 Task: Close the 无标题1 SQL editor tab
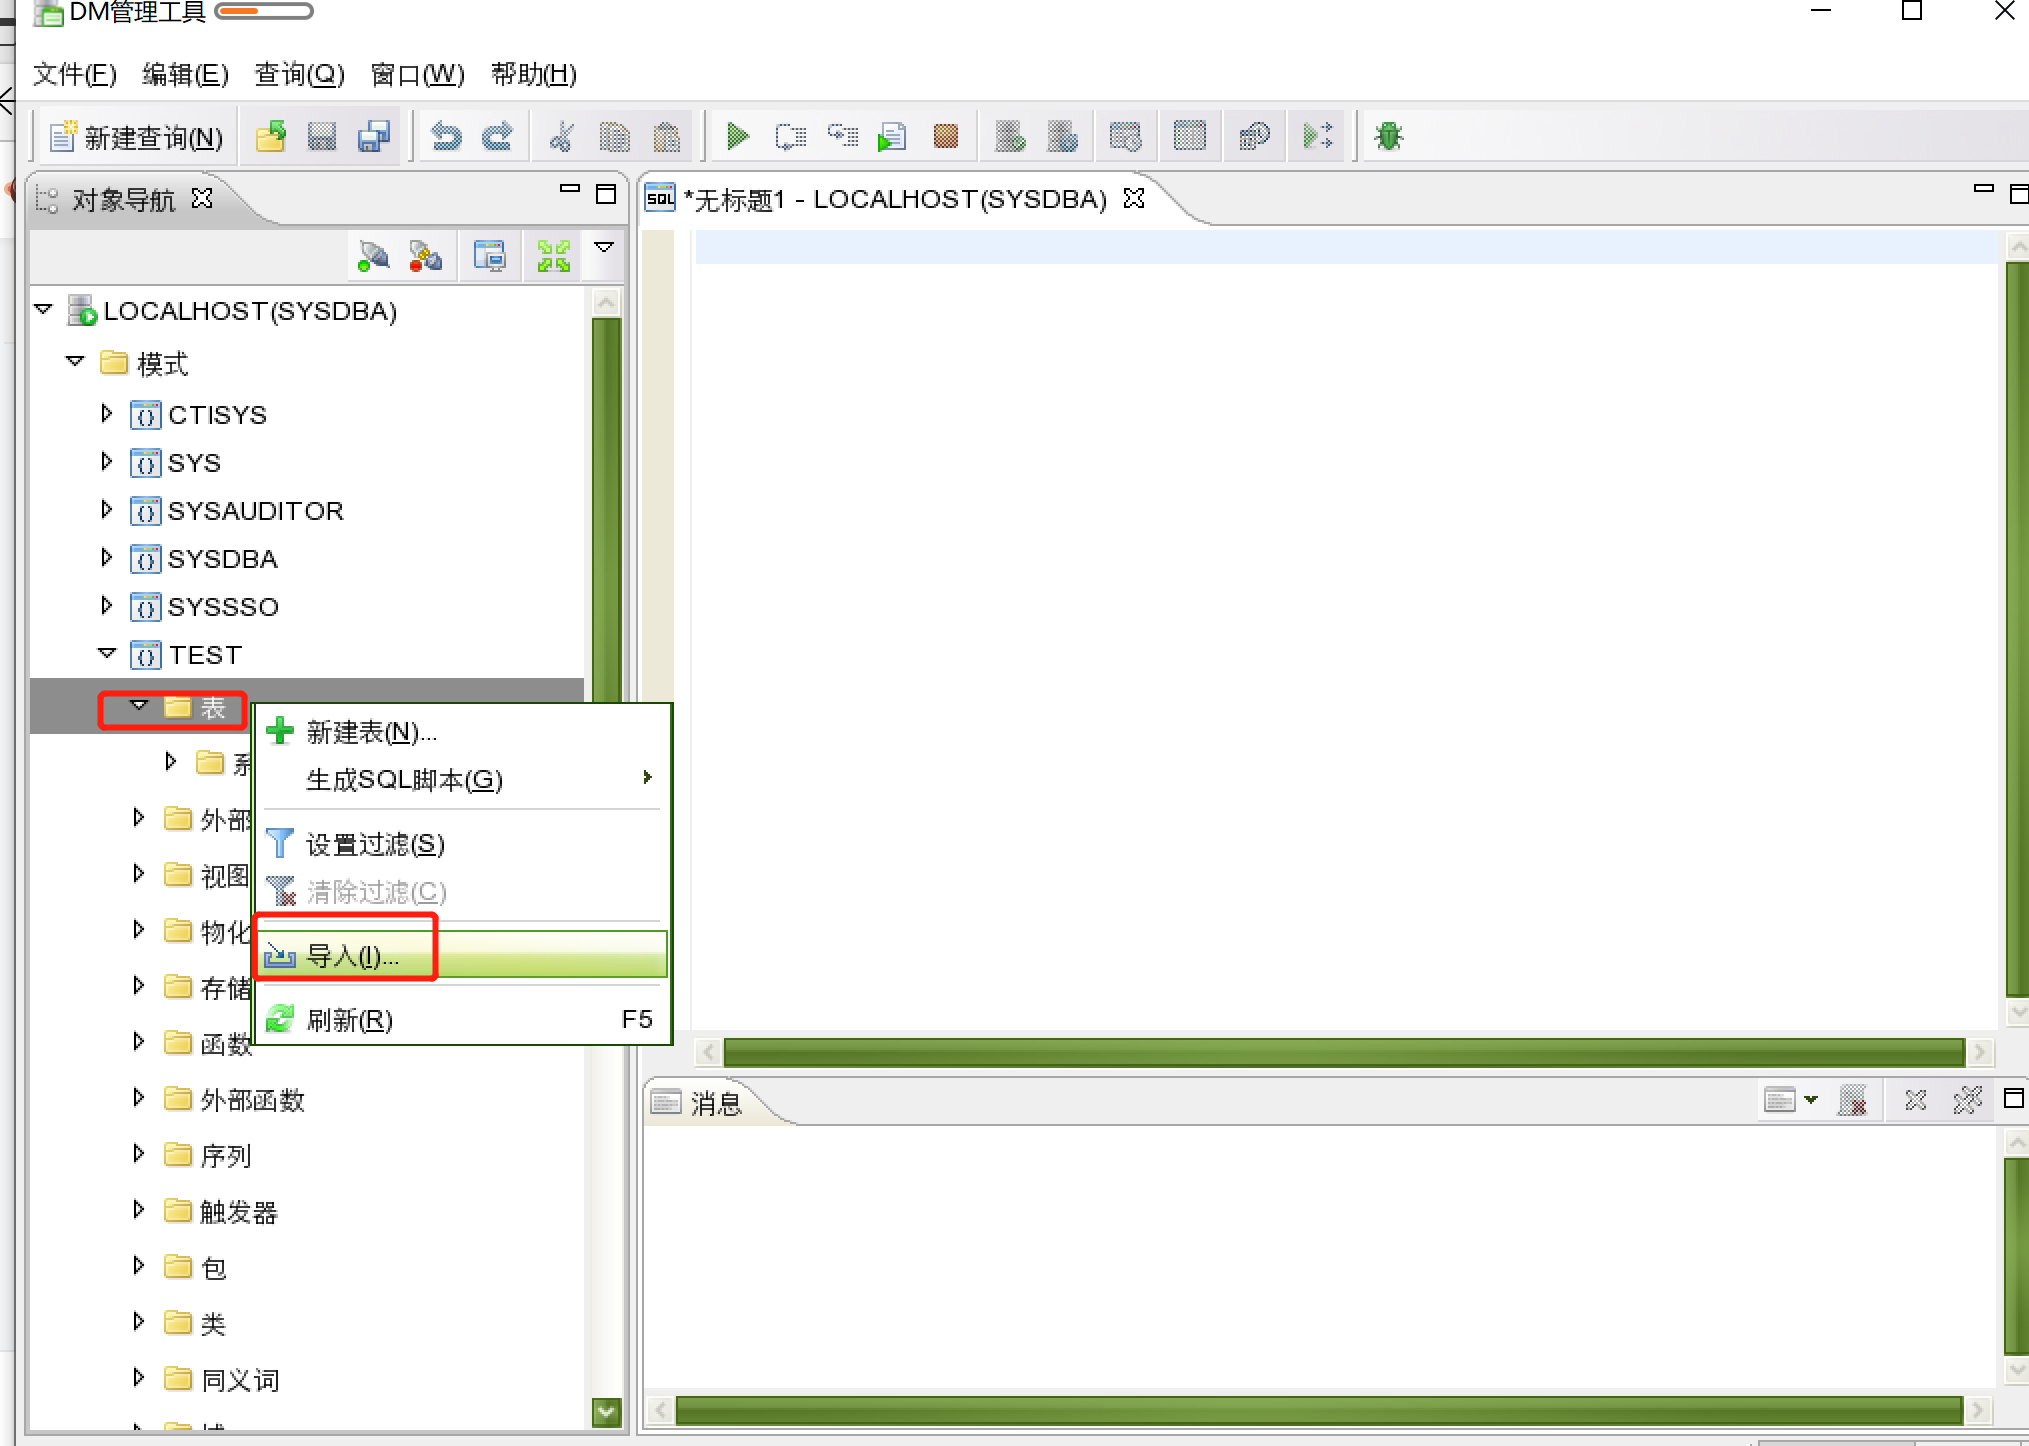(x=1134, y=198)
